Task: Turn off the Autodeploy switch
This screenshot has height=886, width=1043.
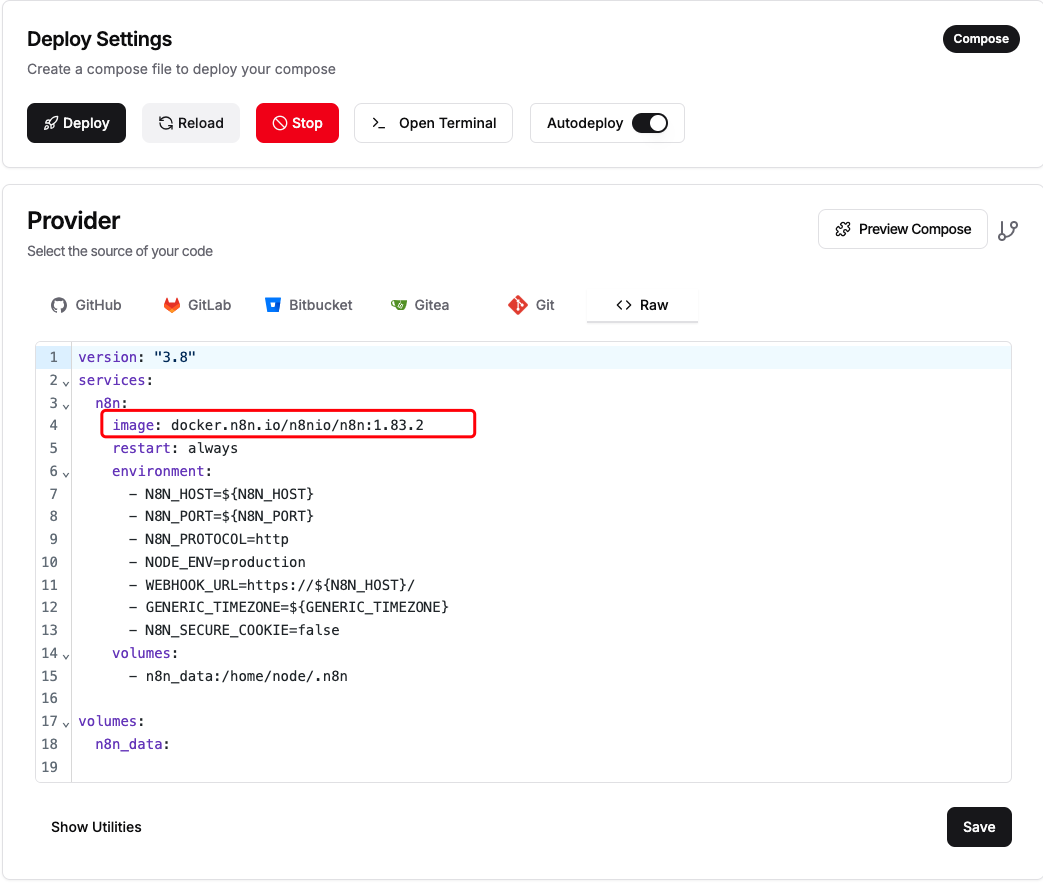Action: pyautogui.click(x=650, y=123)
